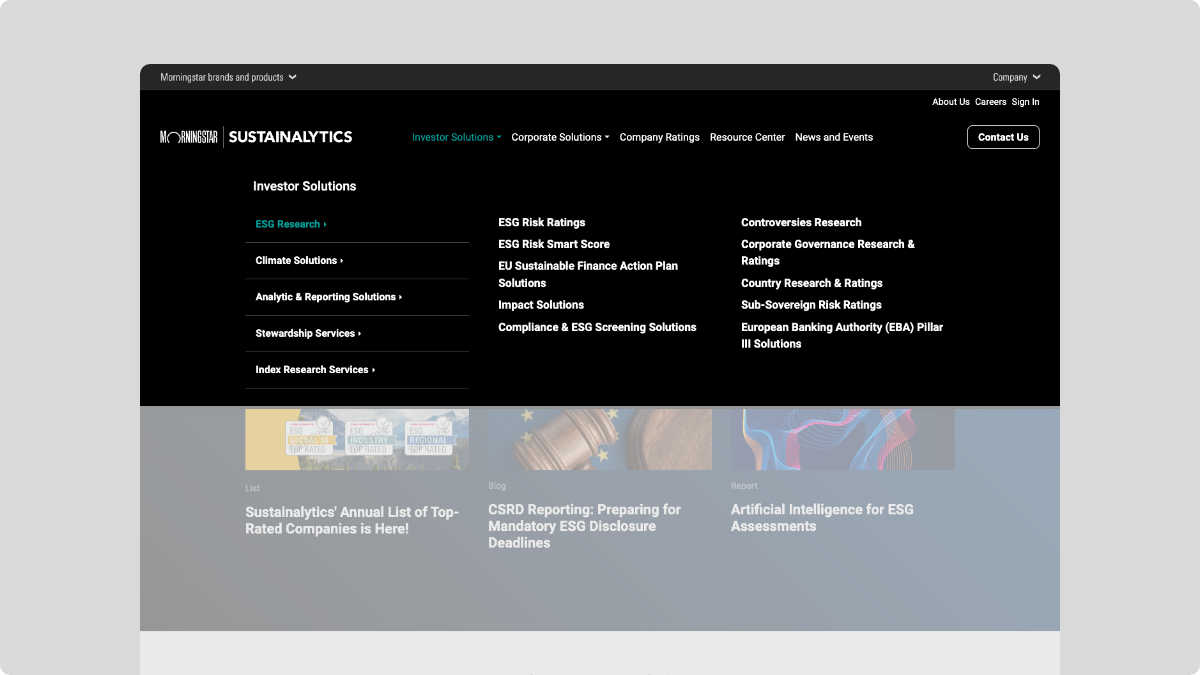
Task: Navigate to Company Ratings
Action: pos(659,137)
